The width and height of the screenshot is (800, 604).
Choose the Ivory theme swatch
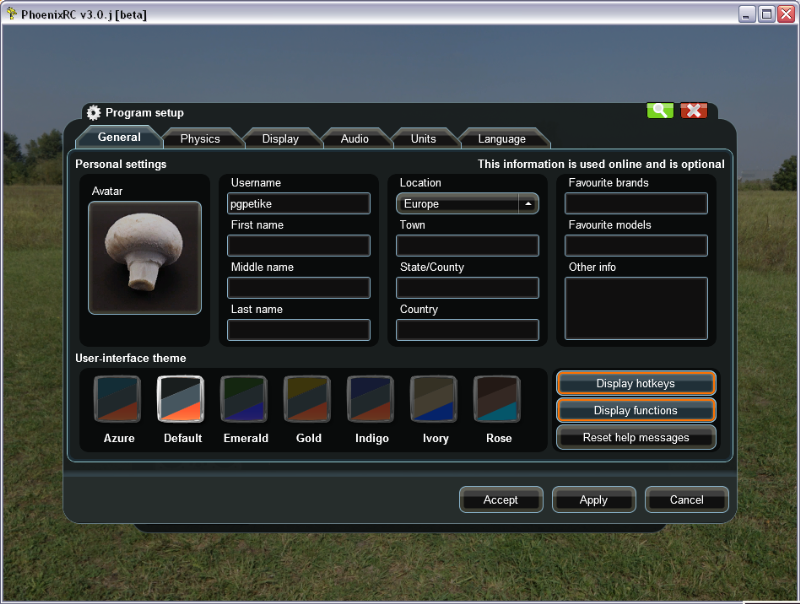click(434, 399)
